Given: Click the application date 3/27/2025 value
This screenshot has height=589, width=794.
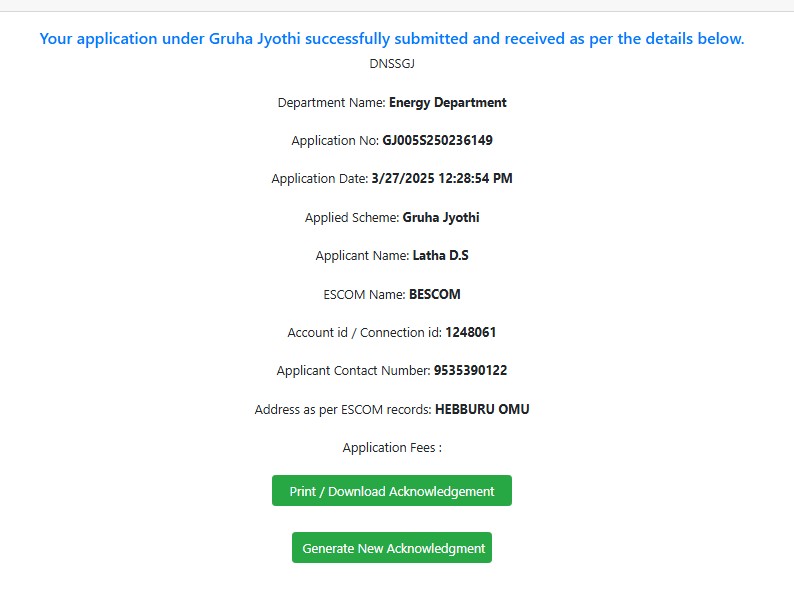Looking at the screenshot, I should [442, 178].
